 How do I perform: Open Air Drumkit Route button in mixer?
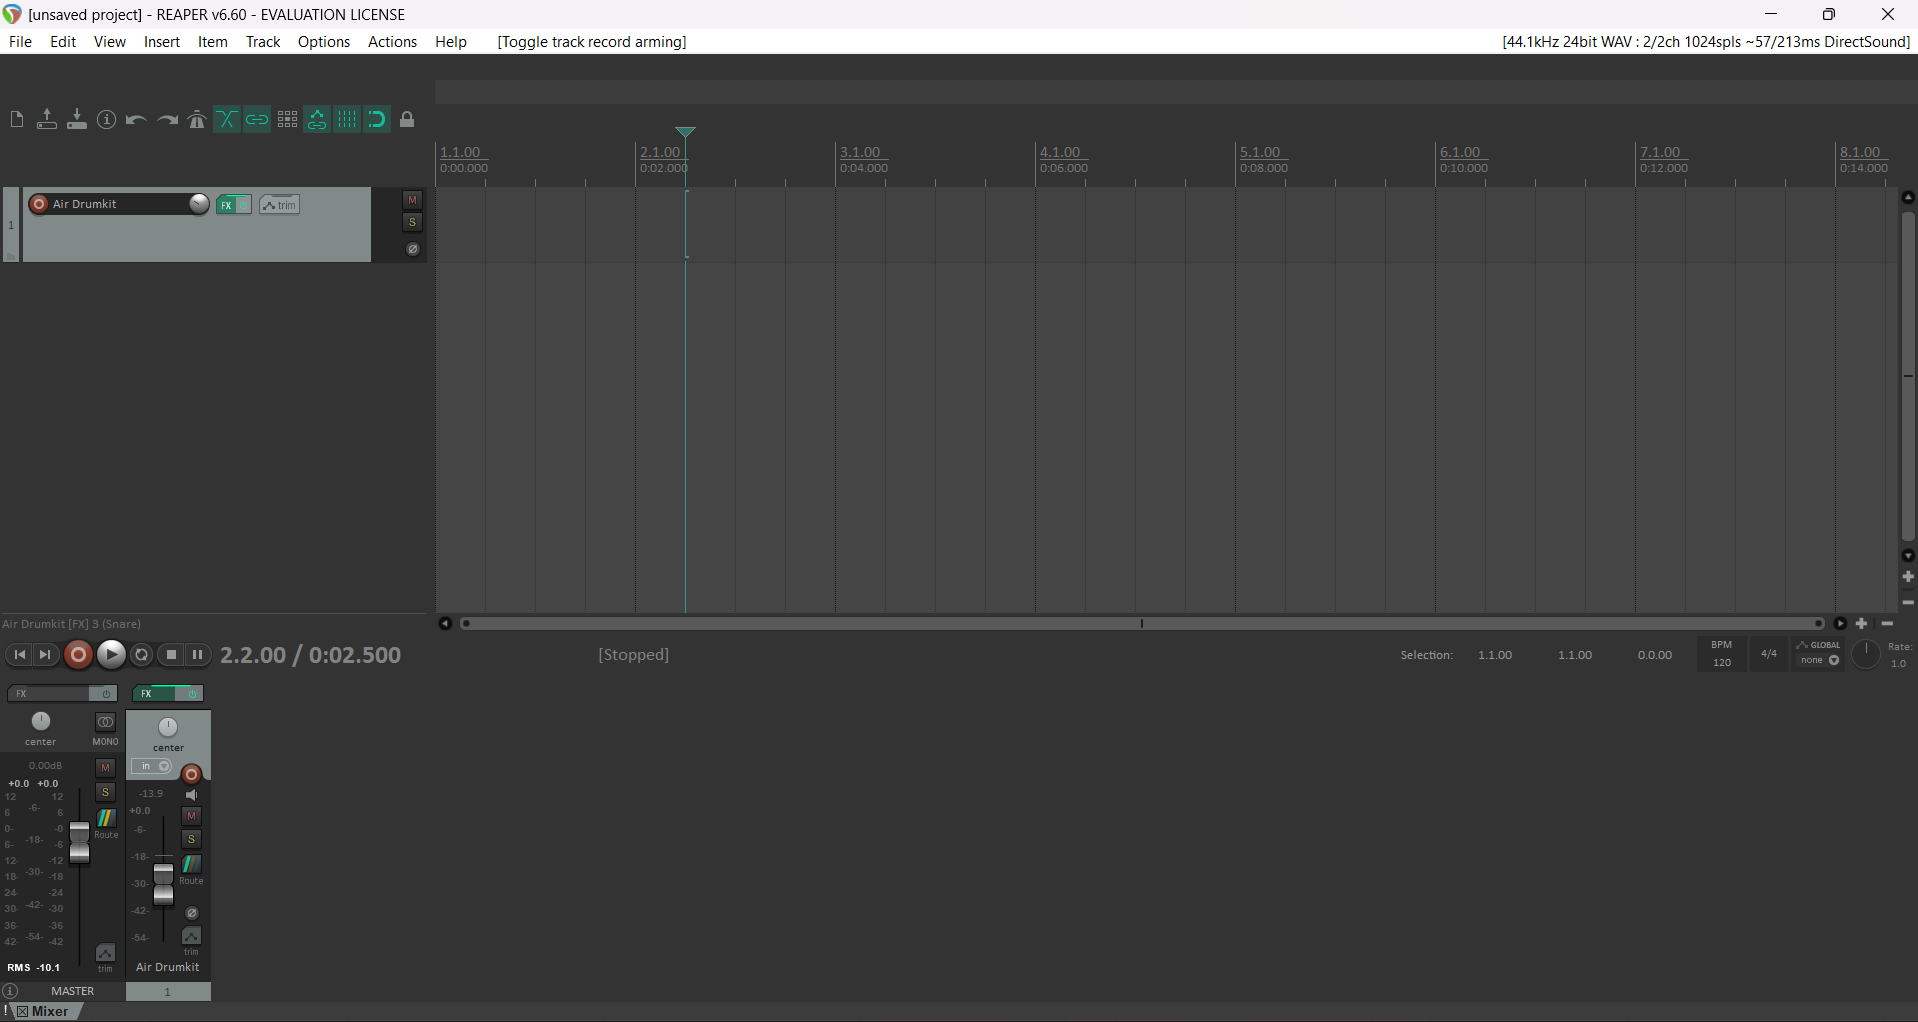(x=191, y=865)
